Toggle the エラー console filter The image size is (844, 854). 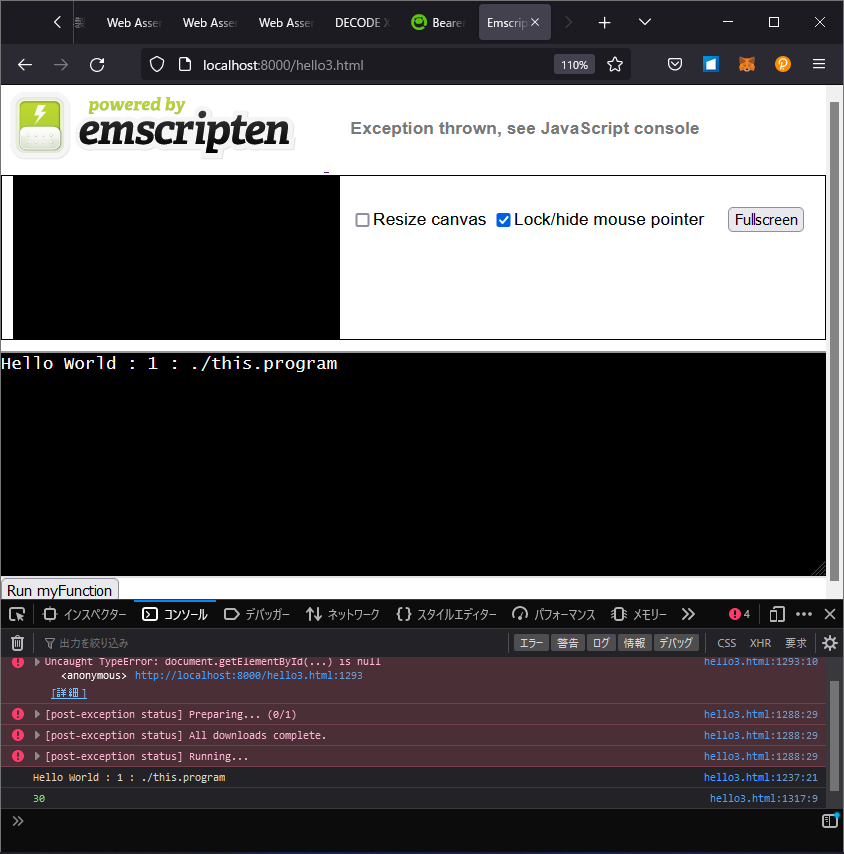pos(530,643)
